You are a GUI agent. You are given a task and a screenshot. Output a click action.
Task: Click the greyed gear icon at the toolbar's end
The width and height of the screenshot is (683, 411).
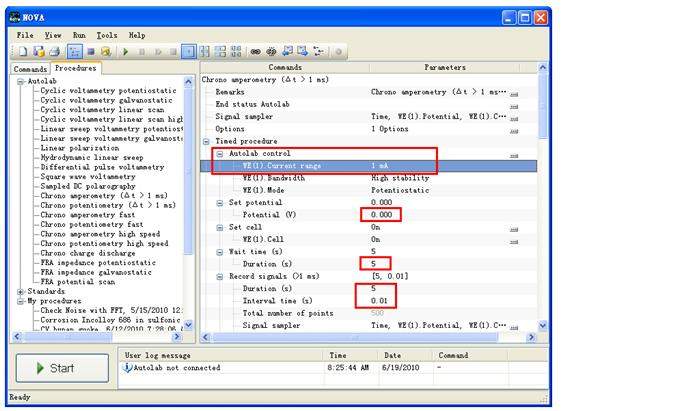coord(338,52)
